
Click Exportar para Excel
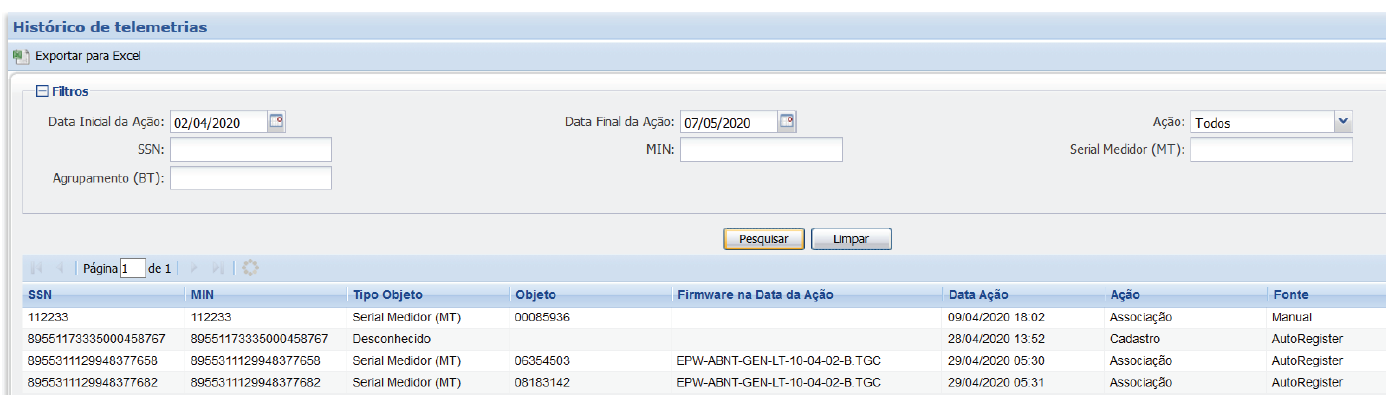tap(87, 56)
